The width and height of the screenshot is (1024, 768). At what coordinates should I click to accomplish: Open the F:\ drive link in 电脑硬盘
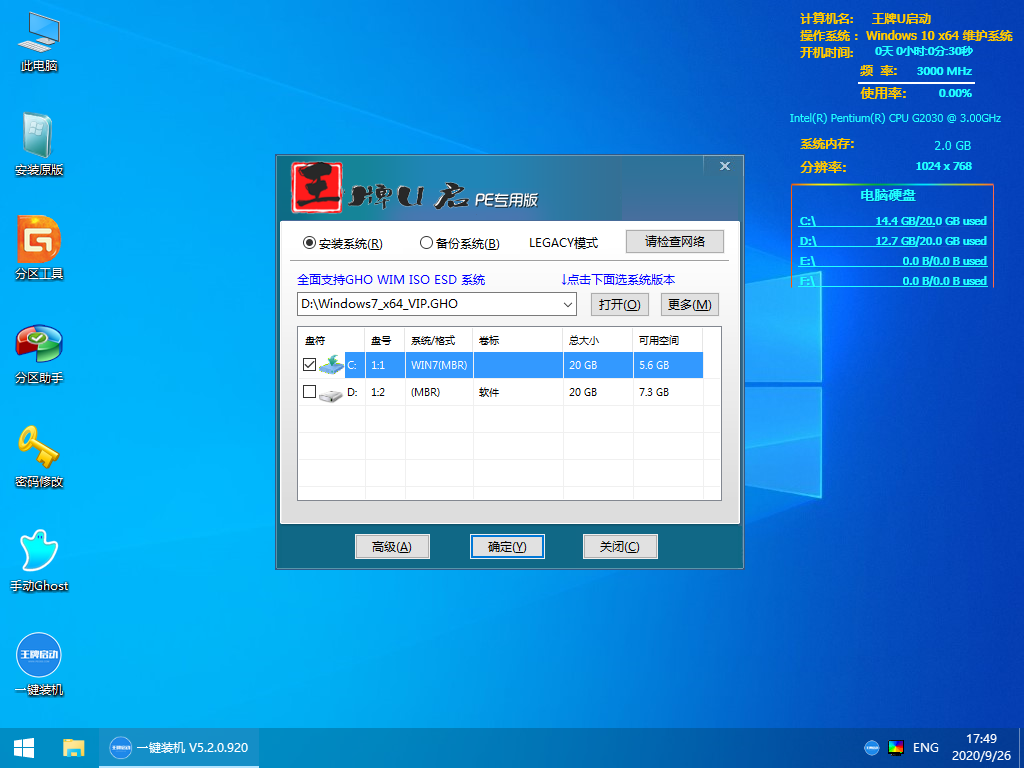(x=893, y=281)
